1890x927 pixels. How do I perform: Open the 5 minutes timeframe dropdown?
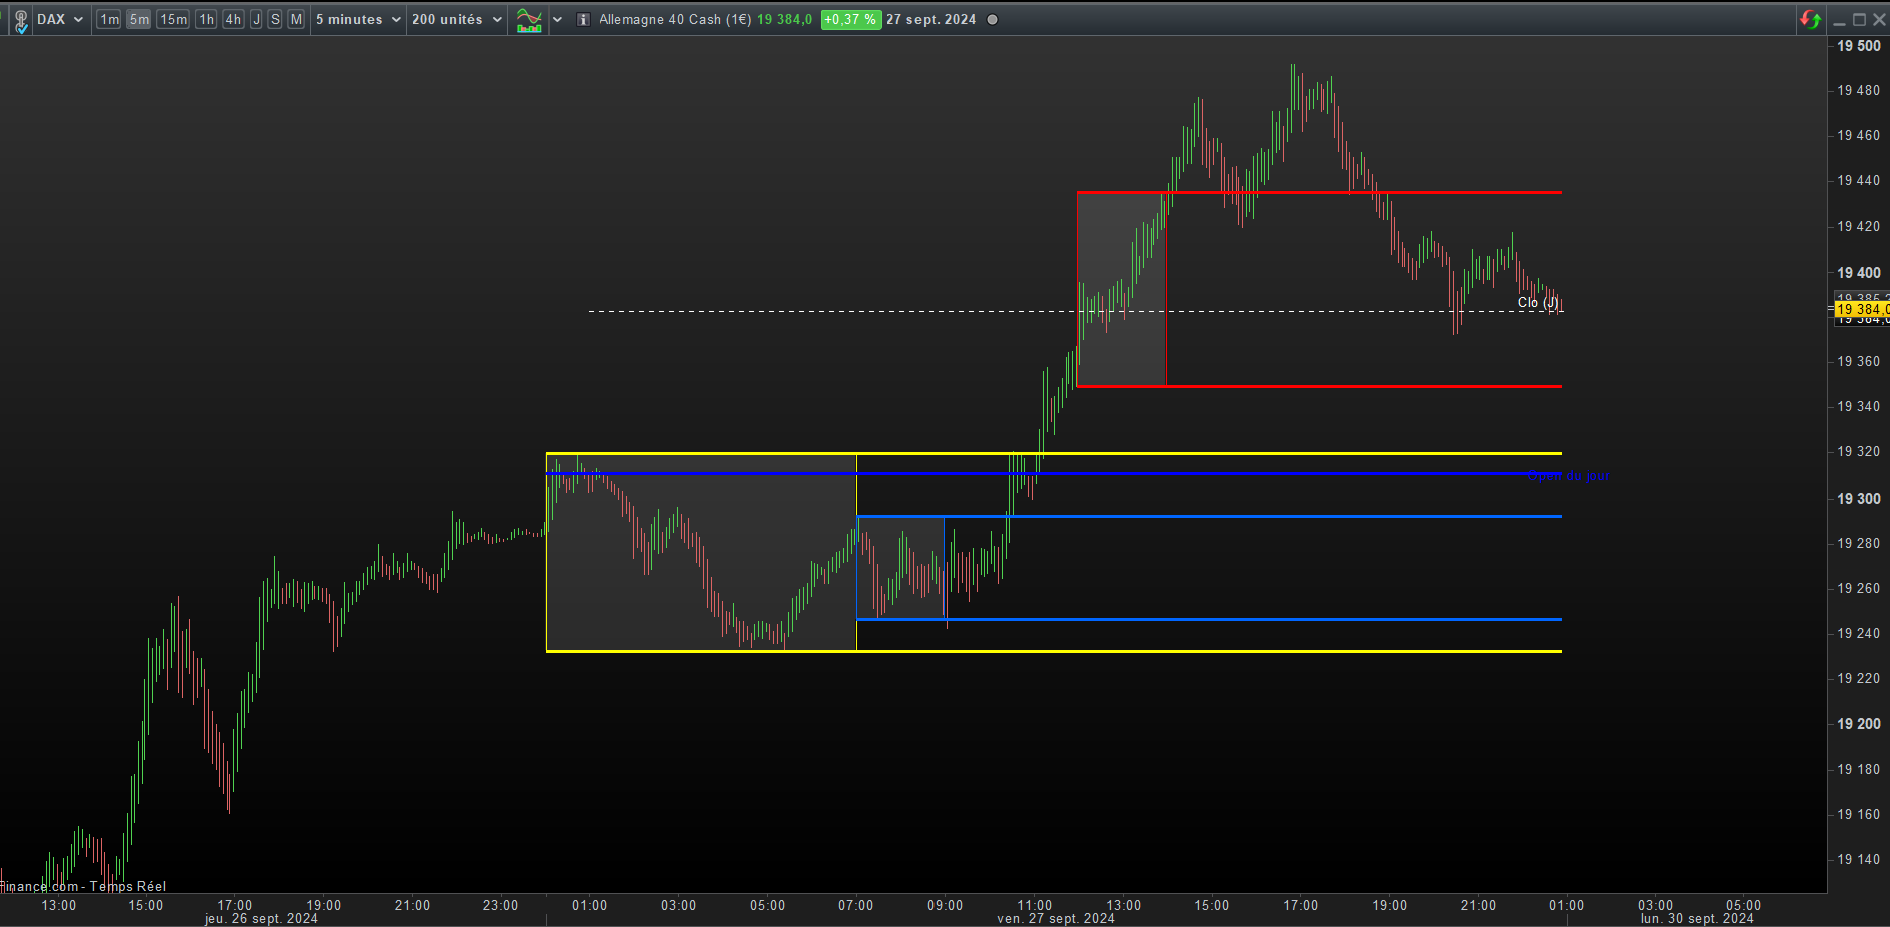[x=358, y=19]
